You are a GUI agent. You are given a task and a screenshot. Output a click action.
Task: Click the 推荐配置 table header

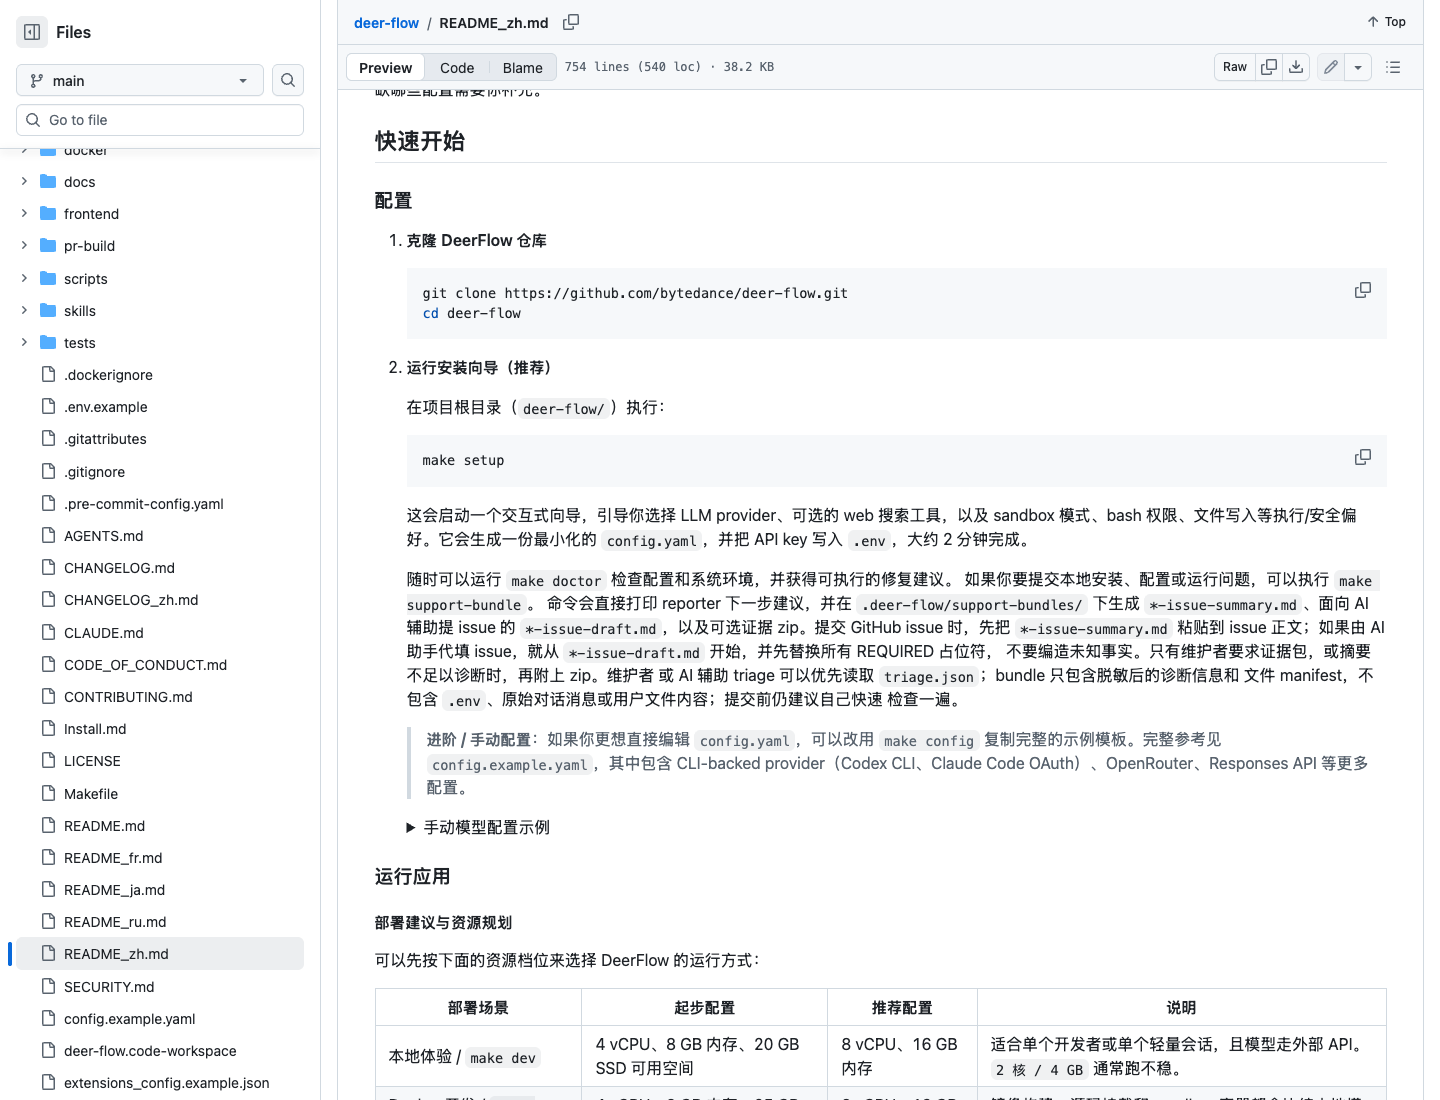tap(902, 1008)
